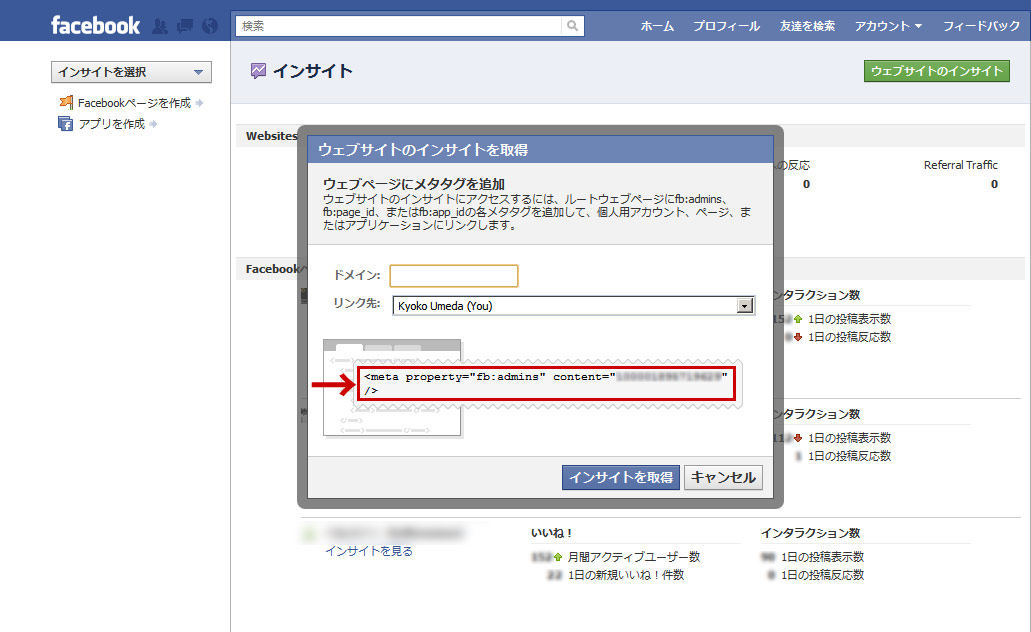Select 友達を検索 in the top navigation
The height and width of the screenshot is (632, 1031).
pyautogui.click(x=807, y=26)
